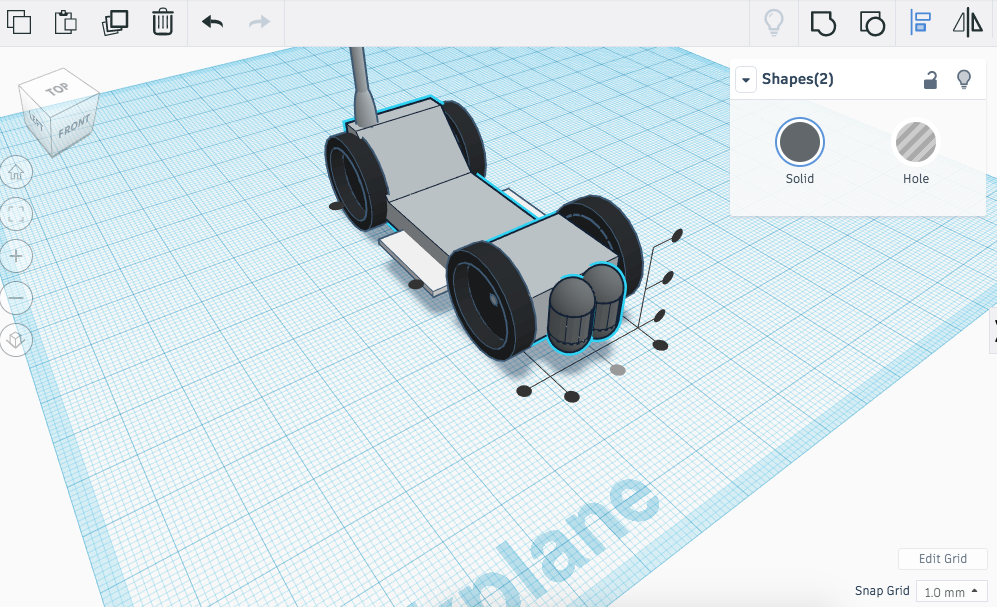Image resolution: width=997 pixels, height=607 pixels.
Task: Activate the Mirror flip tool
Action: coord(968,22)
